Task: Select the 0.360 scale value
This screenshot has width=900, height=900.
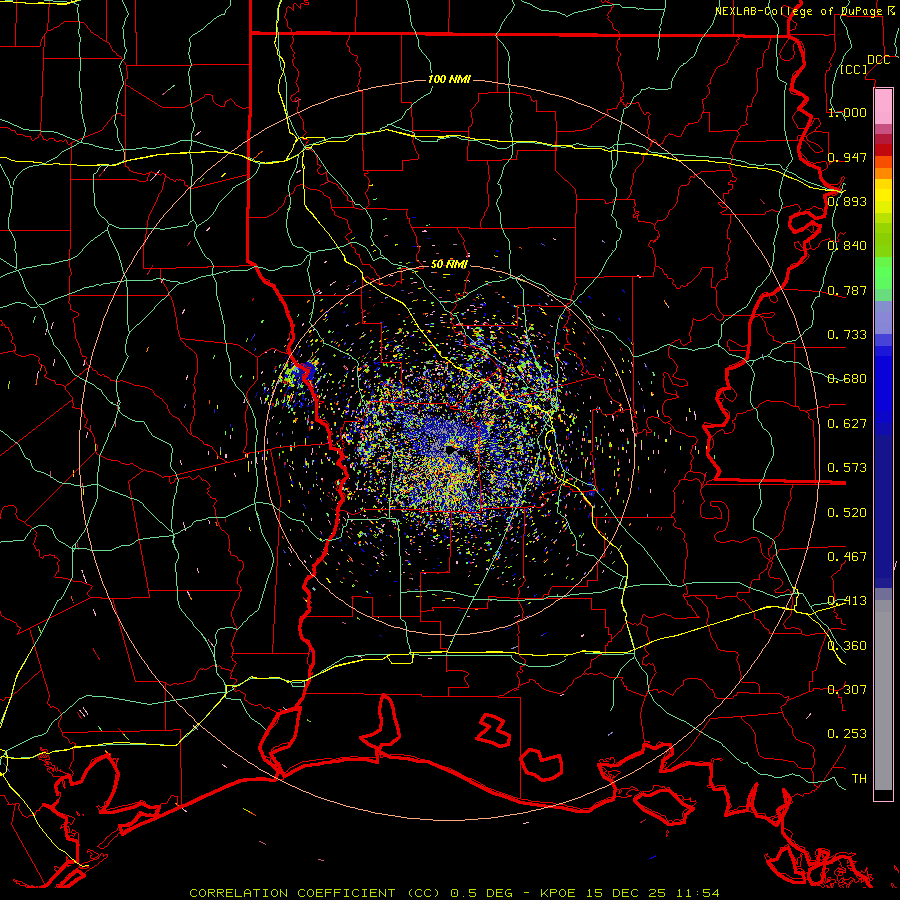Action: pyautogui.click(x=847, y=646)
